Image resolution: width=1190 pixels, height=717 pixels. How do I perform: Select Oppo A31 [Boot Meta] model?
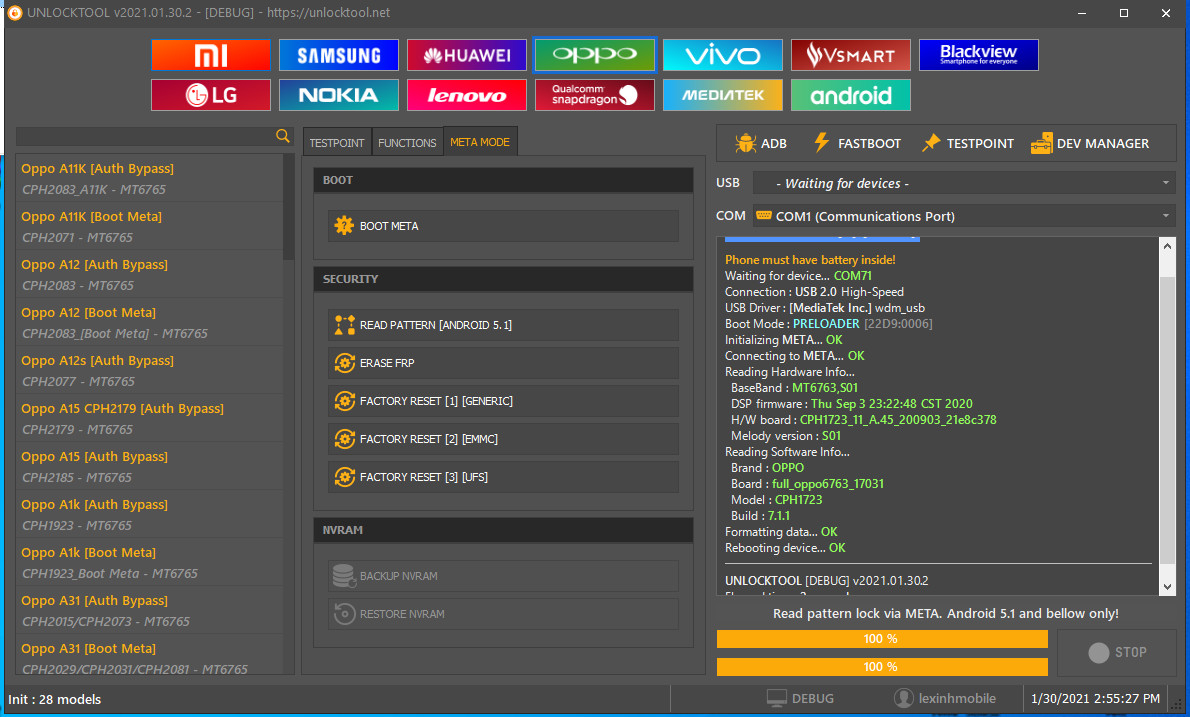pyautogui.click(x=150, y=656)
